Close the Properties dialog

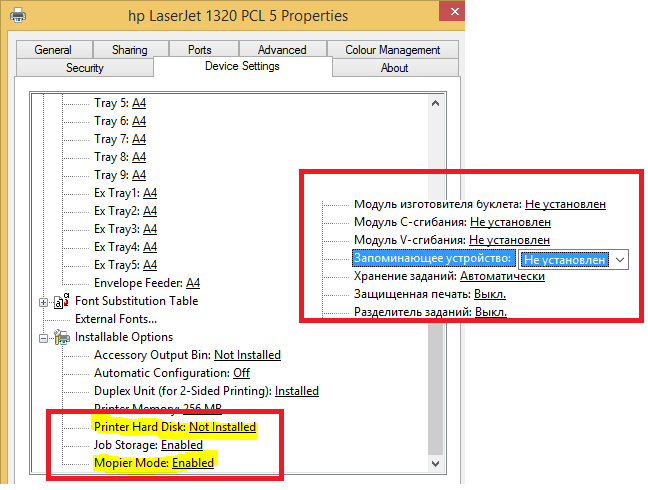(x=453, y=11)
